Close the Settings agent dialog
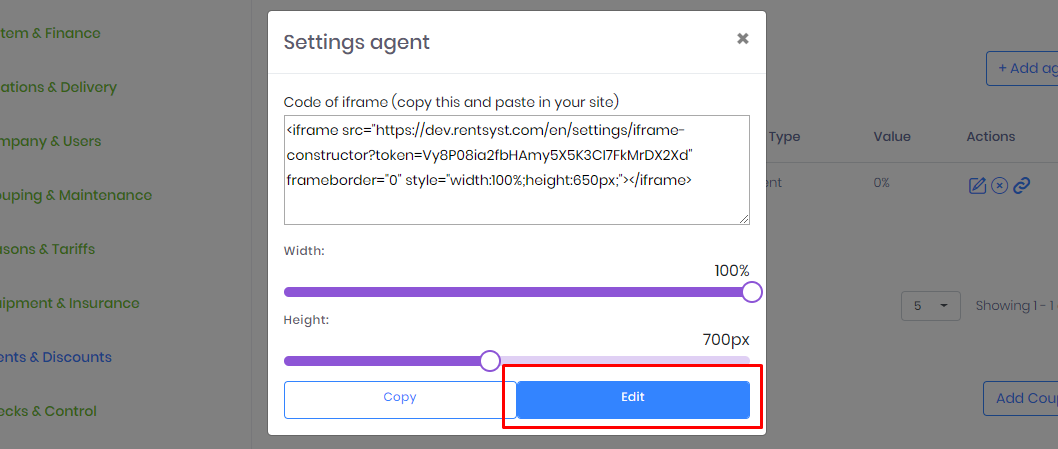This screenshot has width=1058, height=449. [x=742, y=38]
